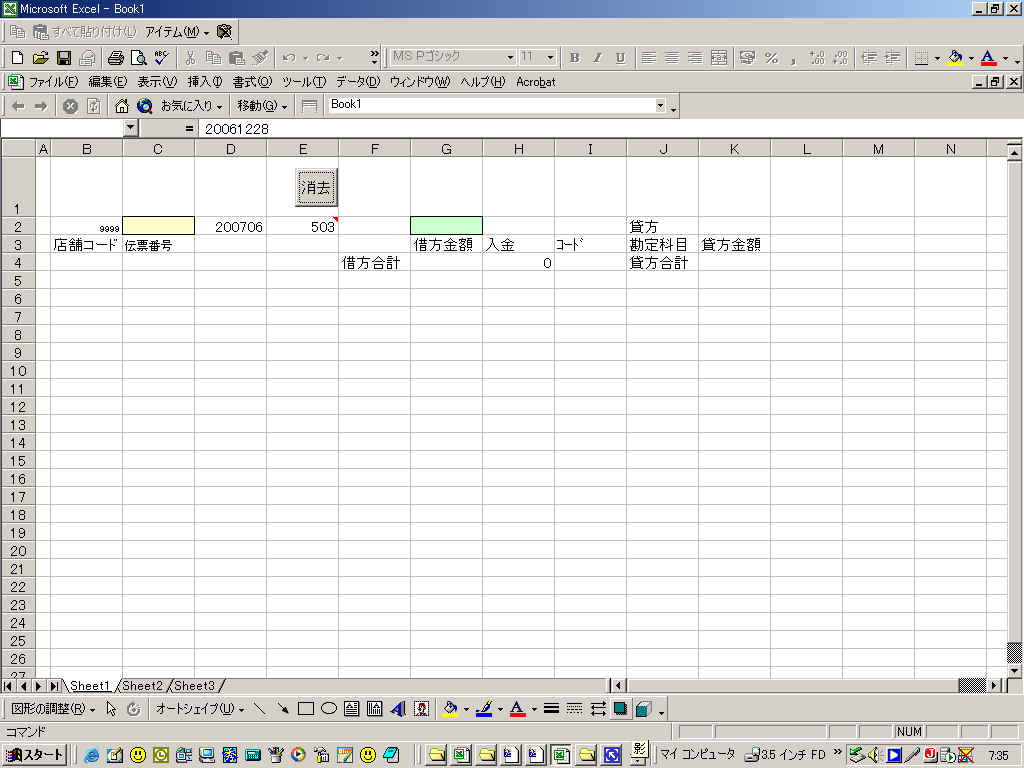Toggle italic formatting

(597, 57)
